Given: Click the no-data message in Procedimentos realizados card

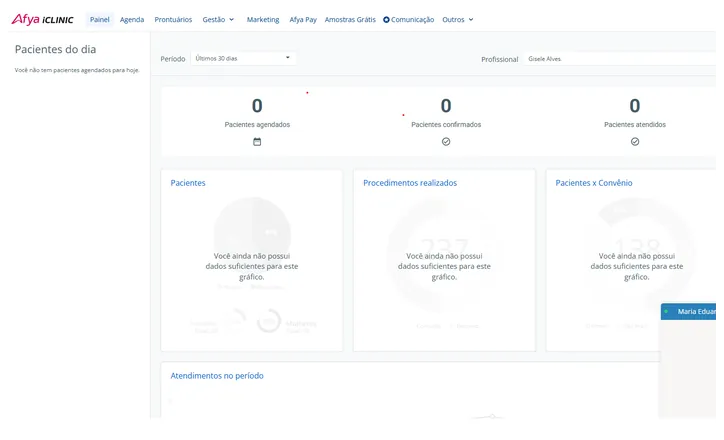Looking at the screenshot, I should click(444, 266).
